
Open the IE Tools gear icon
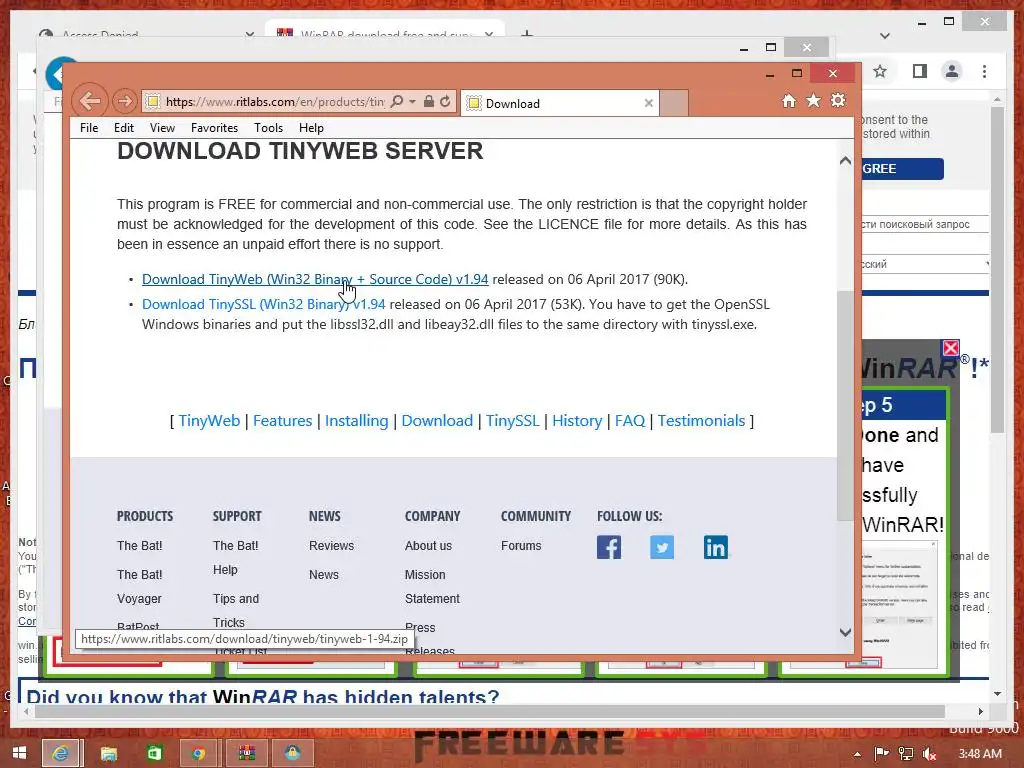coord(838,100)
